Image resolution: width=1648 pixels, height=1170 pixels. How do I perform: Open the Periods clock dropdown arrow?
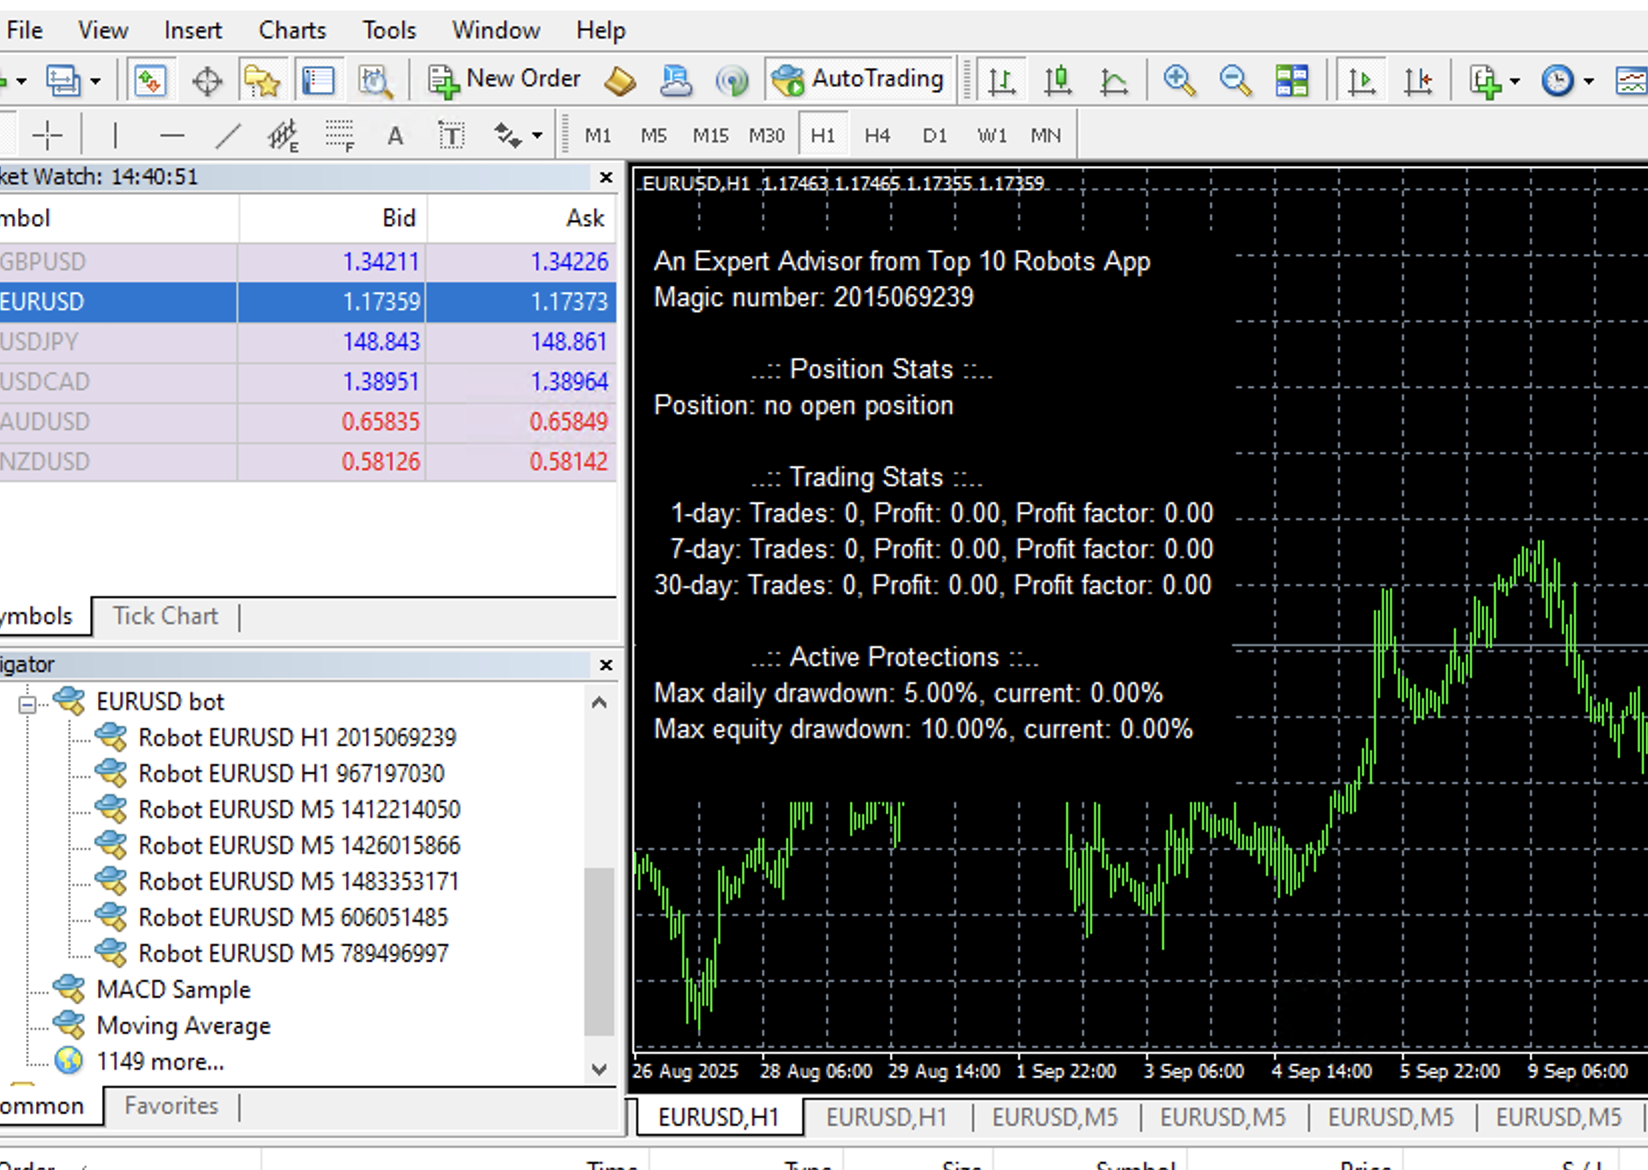click(x=1588, y=81)
